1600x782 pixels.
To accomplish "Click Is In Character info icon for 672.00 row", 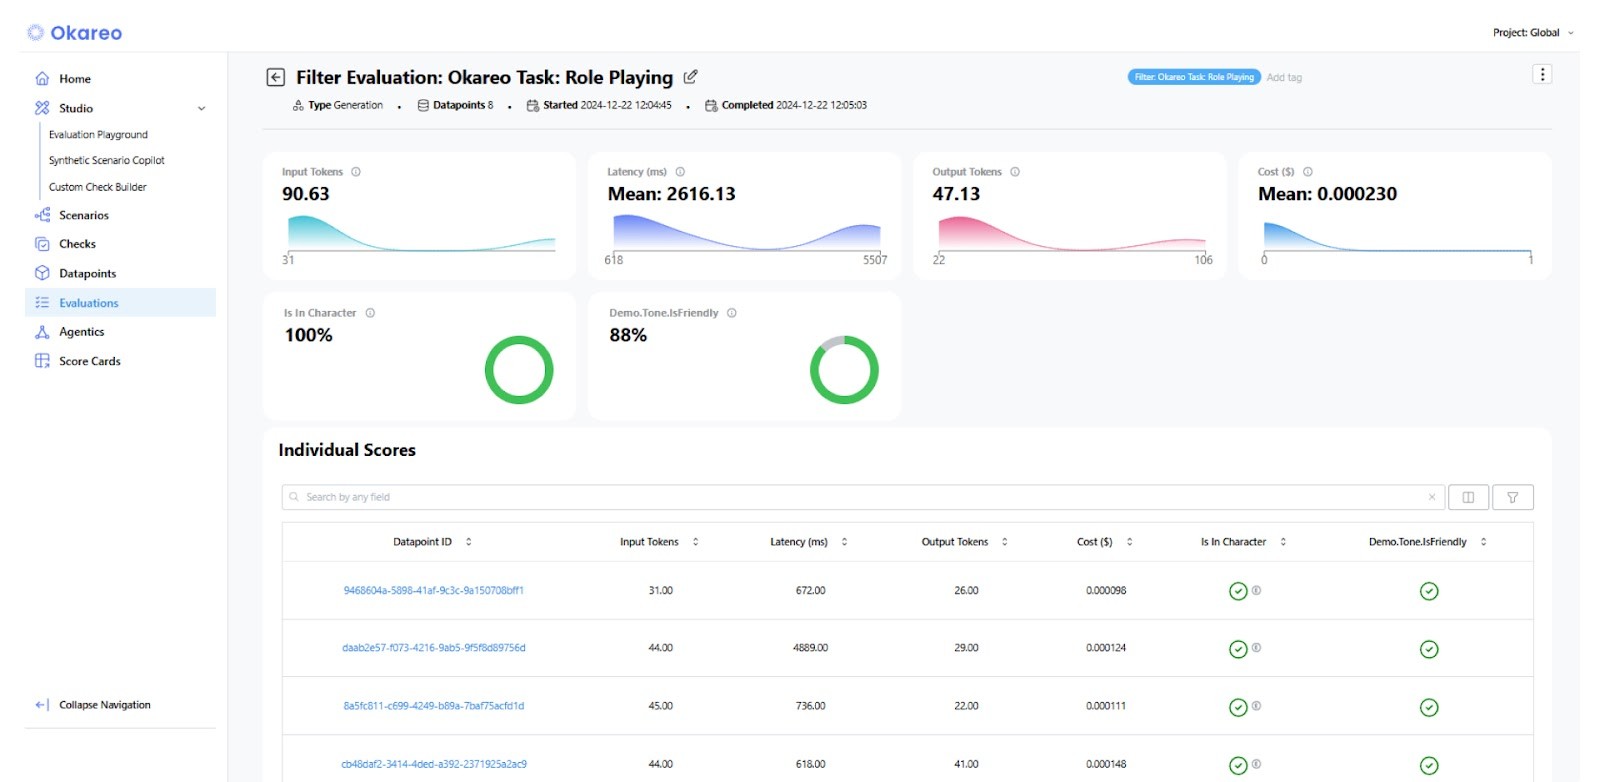I will [x=1257, y=590].
